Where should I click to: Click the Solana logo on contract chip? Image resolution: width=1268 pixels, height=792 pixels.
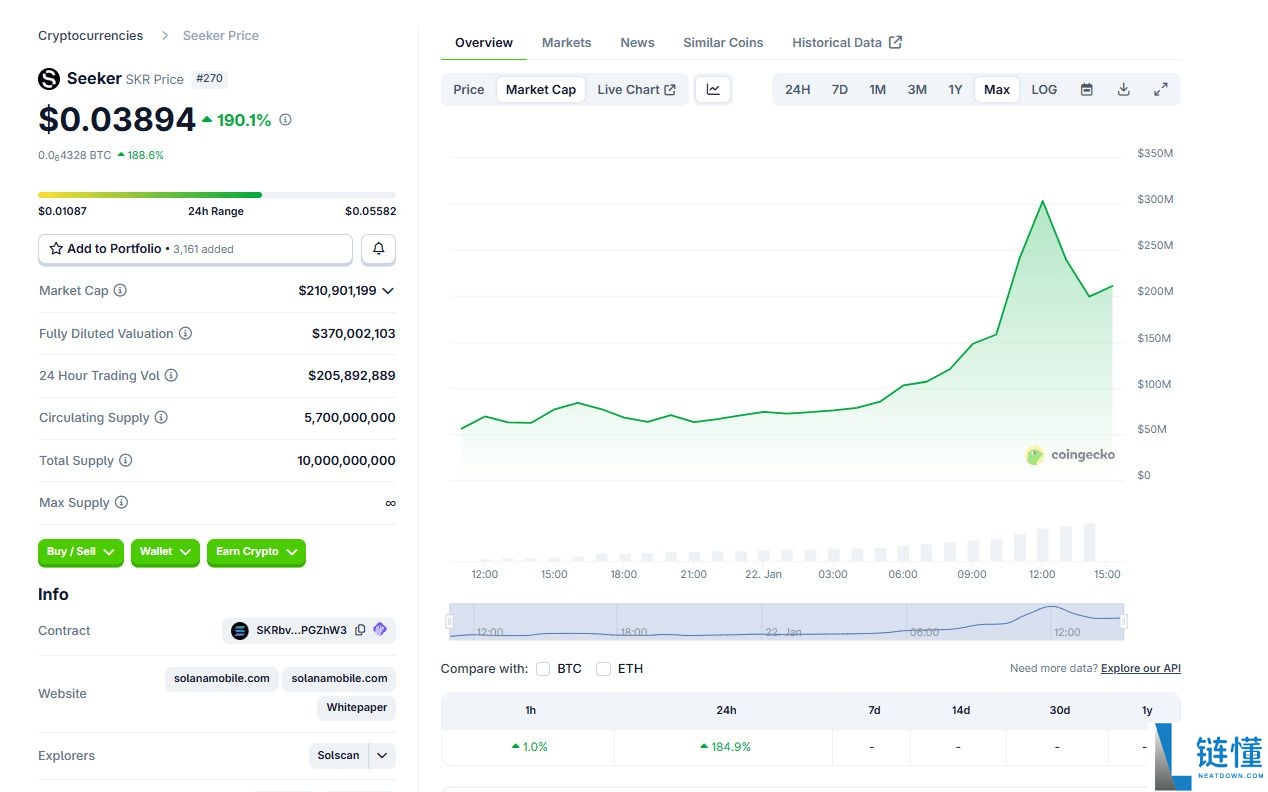[239, 631]
